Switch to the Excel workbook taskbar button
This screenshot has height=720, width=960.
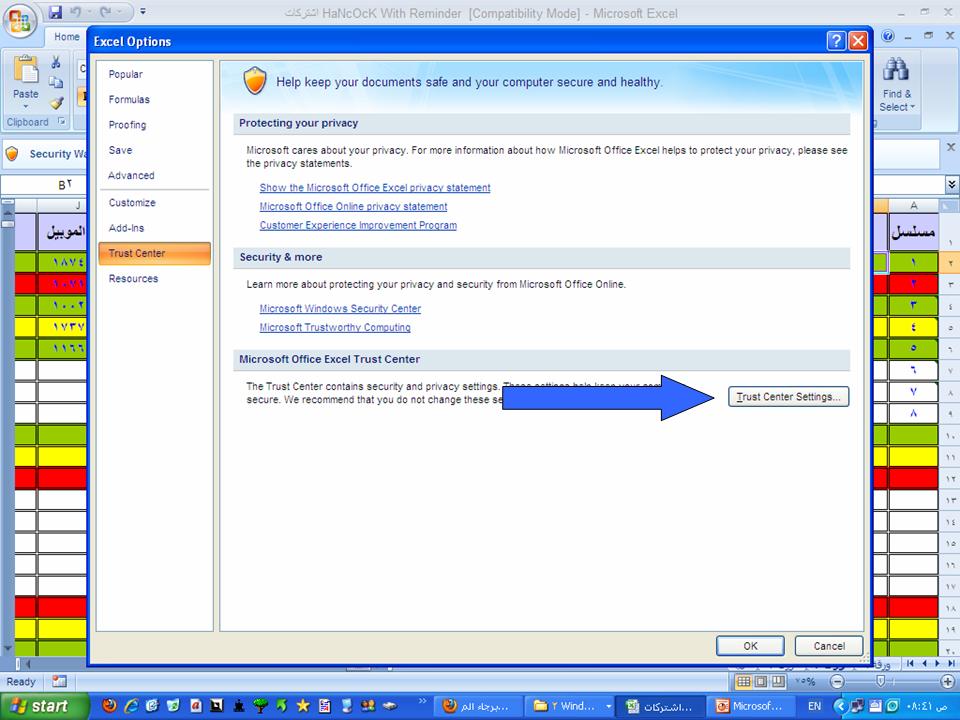pyautogui.click(x=661, y=707)
